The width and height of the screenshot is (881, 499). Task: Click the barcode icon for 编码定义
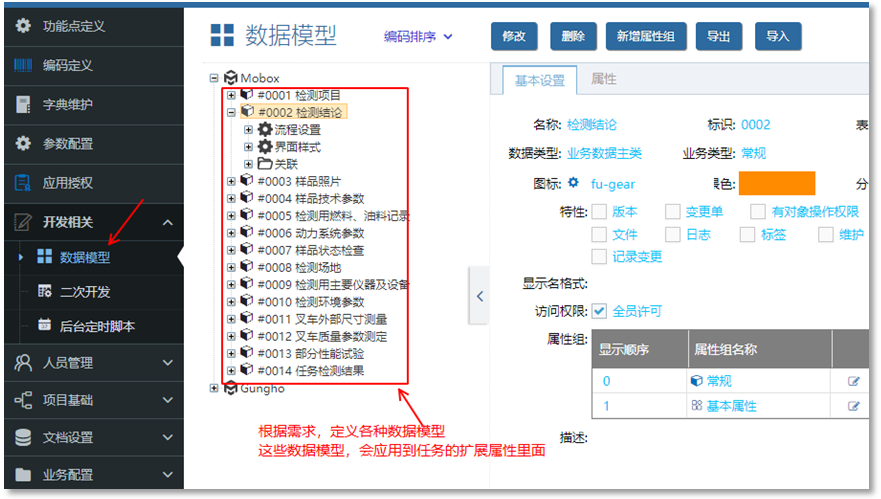point(23,65)
